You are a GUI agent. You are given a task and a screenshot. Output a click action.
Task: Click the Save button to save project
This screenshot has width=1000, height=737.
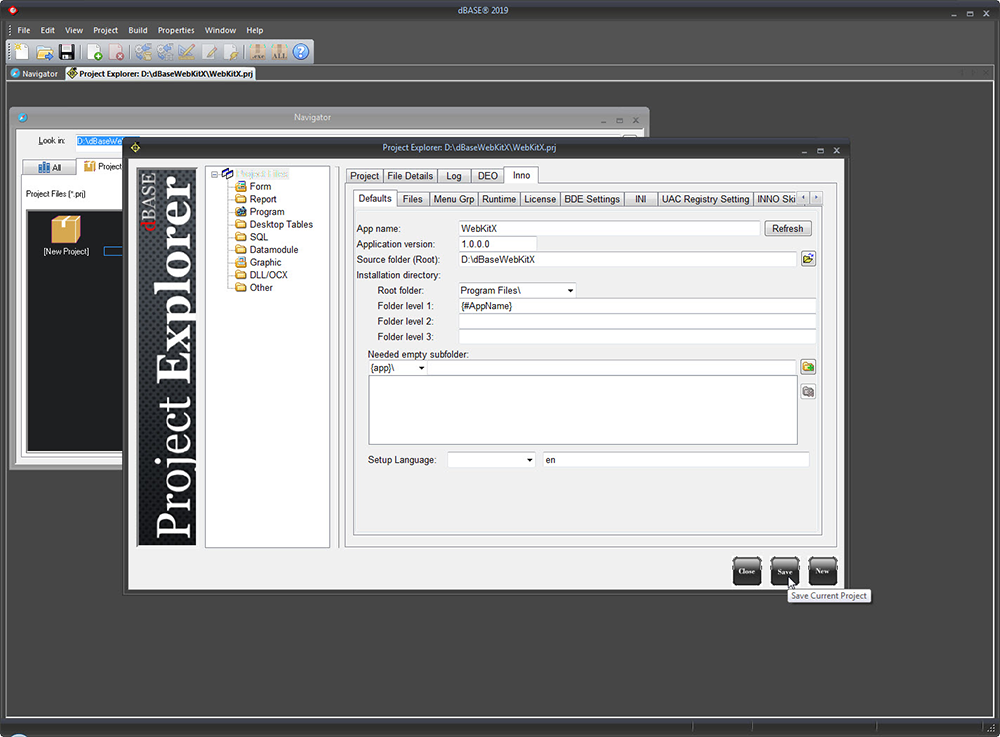click(784, 571)
